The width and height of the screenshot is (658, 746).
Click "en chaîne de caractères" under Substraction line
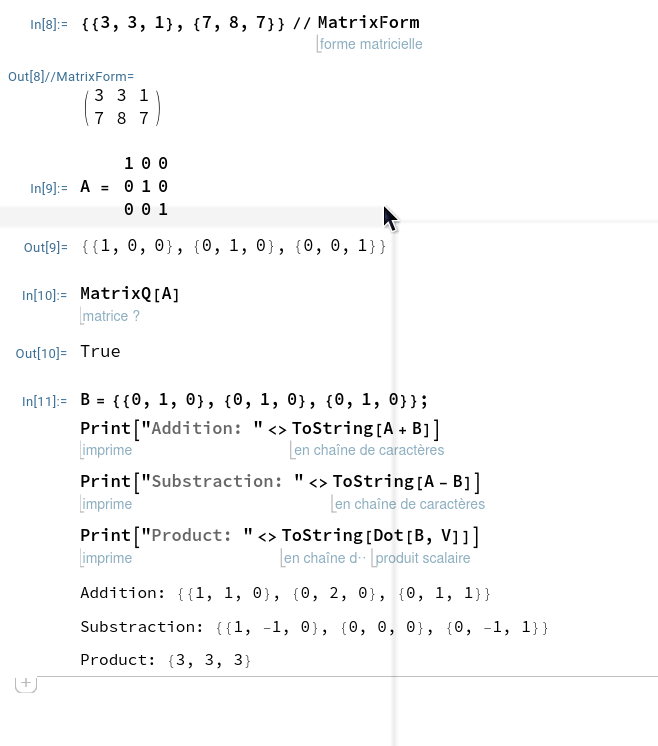click(x=410, y=504)
